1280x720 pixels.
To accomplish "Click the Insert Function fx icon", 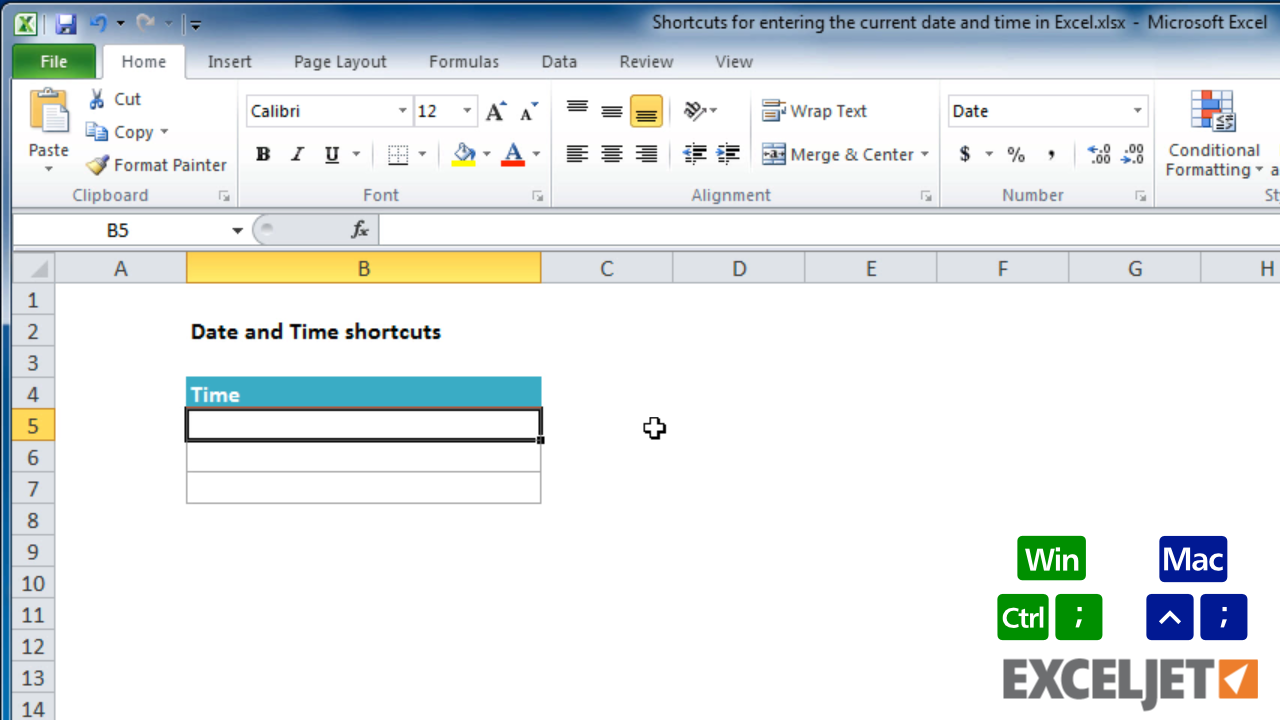I will click(x=360, y=230).
